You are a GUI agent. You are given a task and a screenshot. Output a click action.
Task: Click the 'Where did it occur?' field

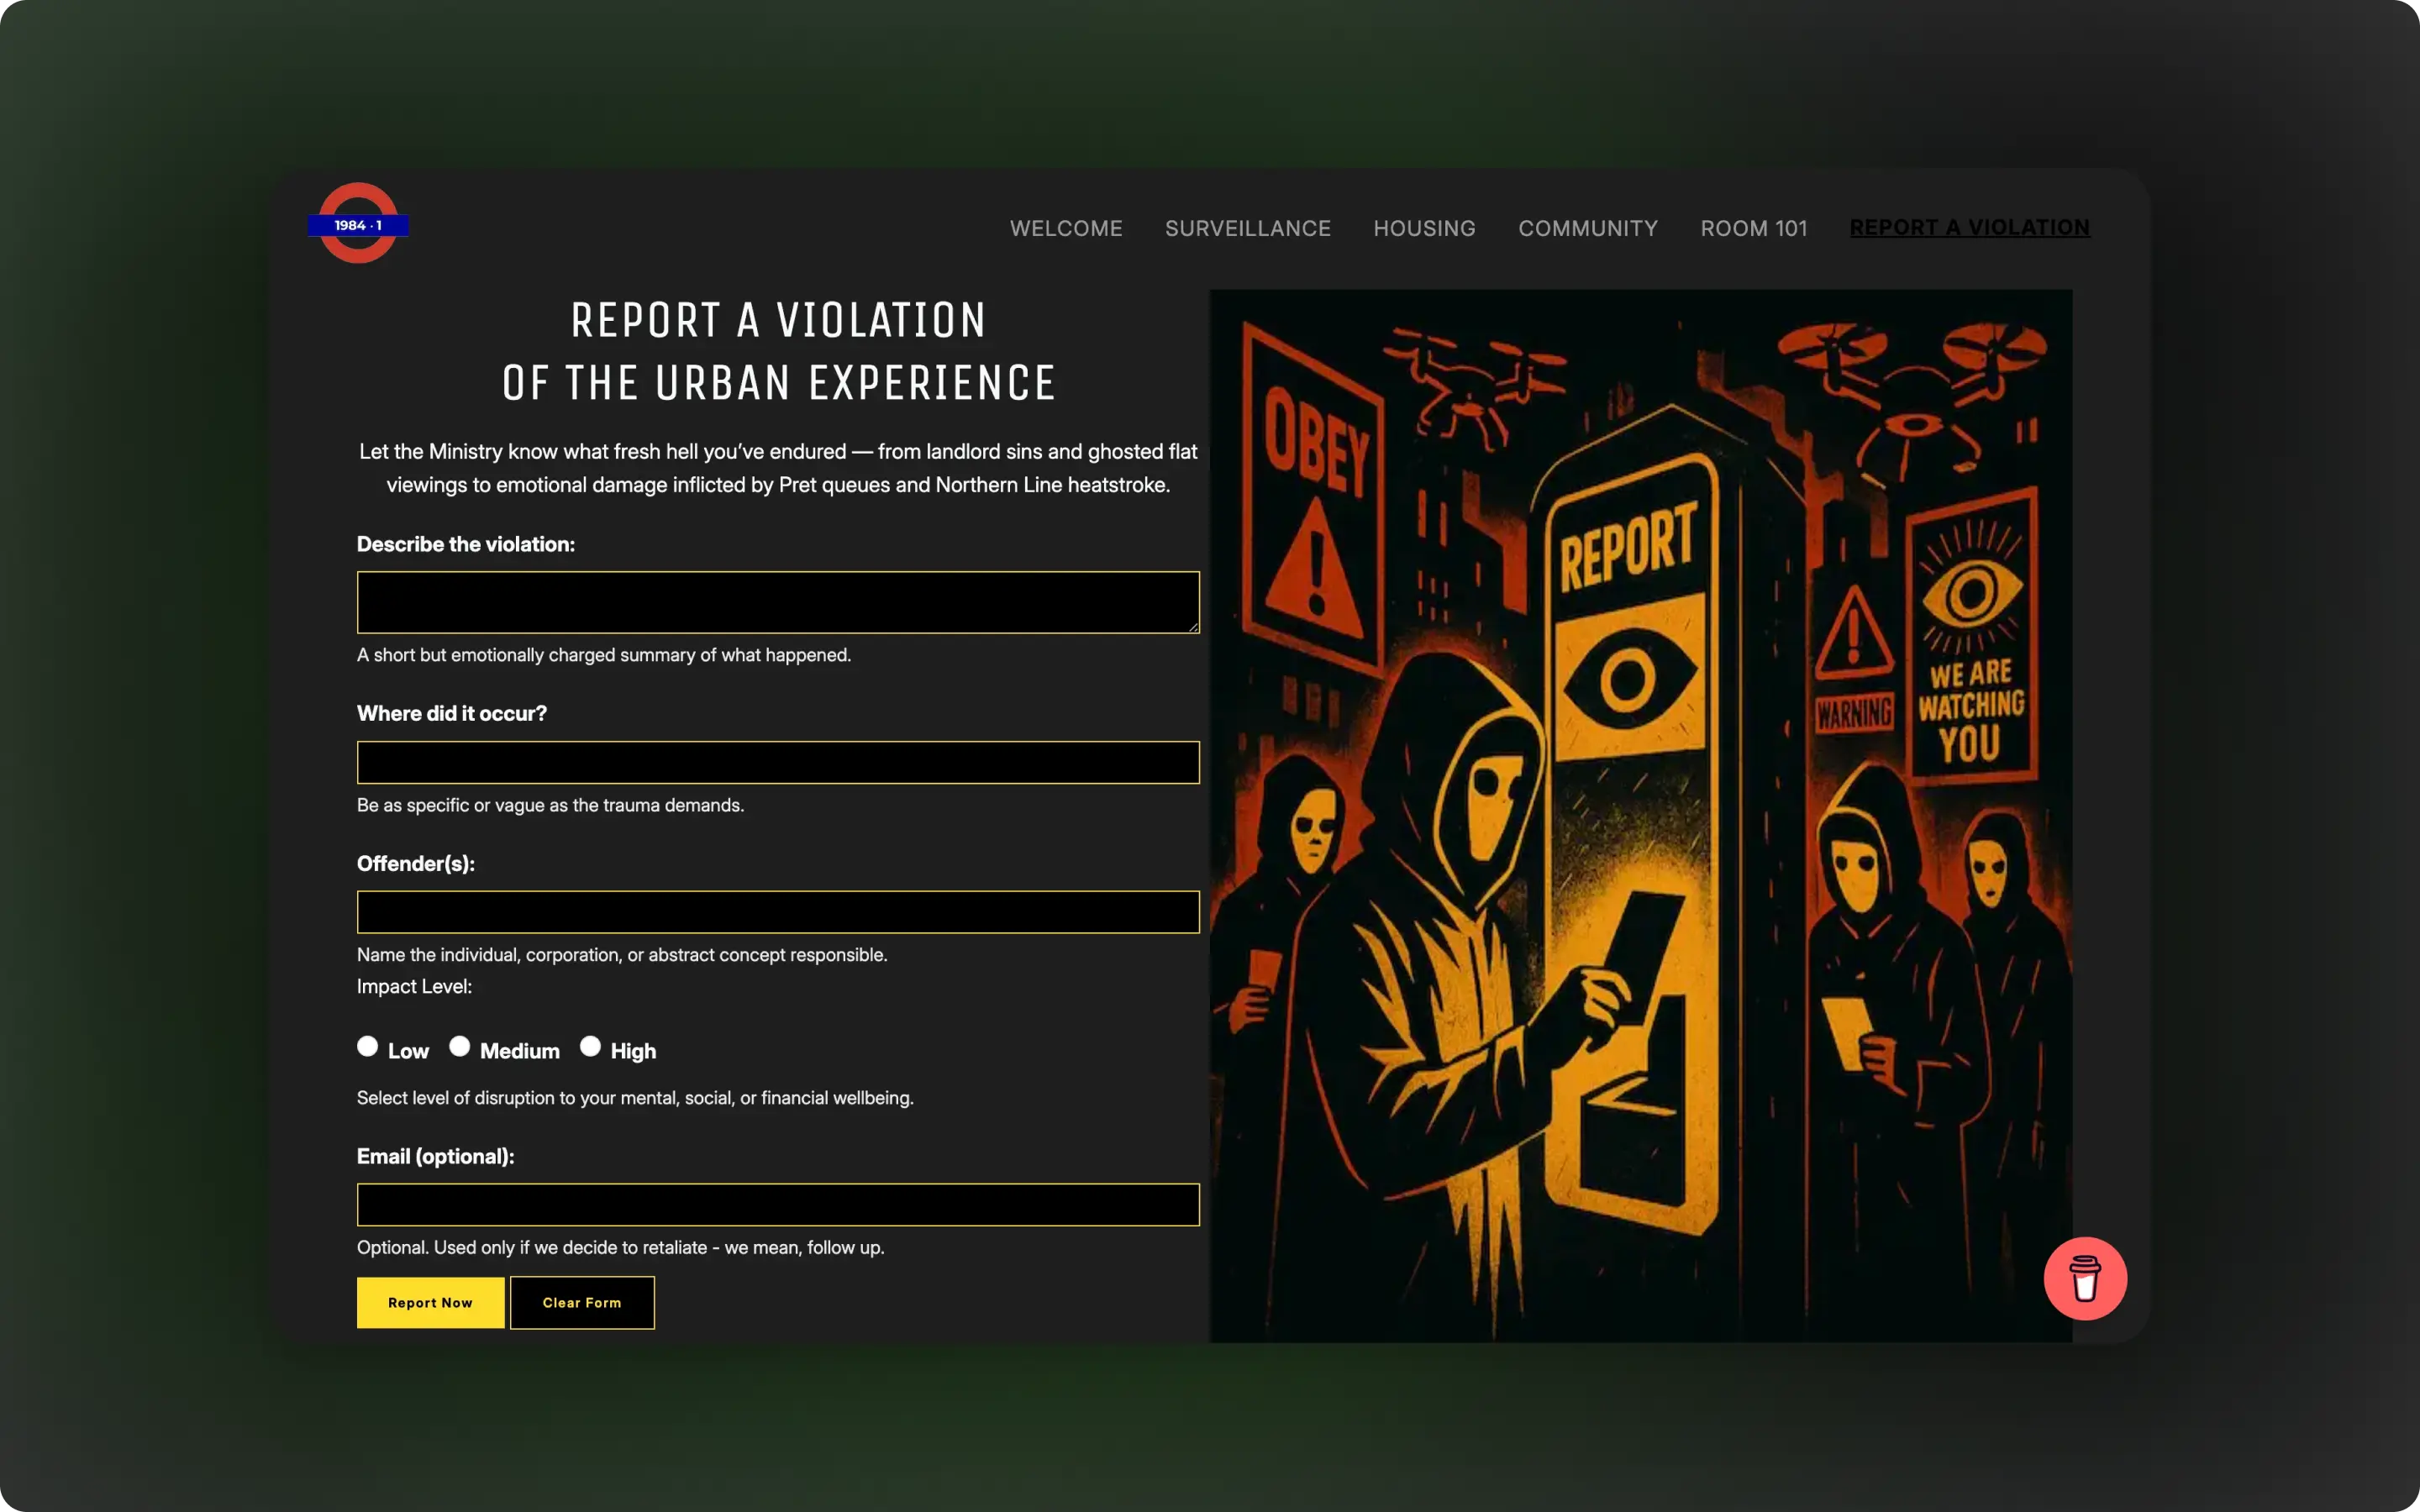778,762
